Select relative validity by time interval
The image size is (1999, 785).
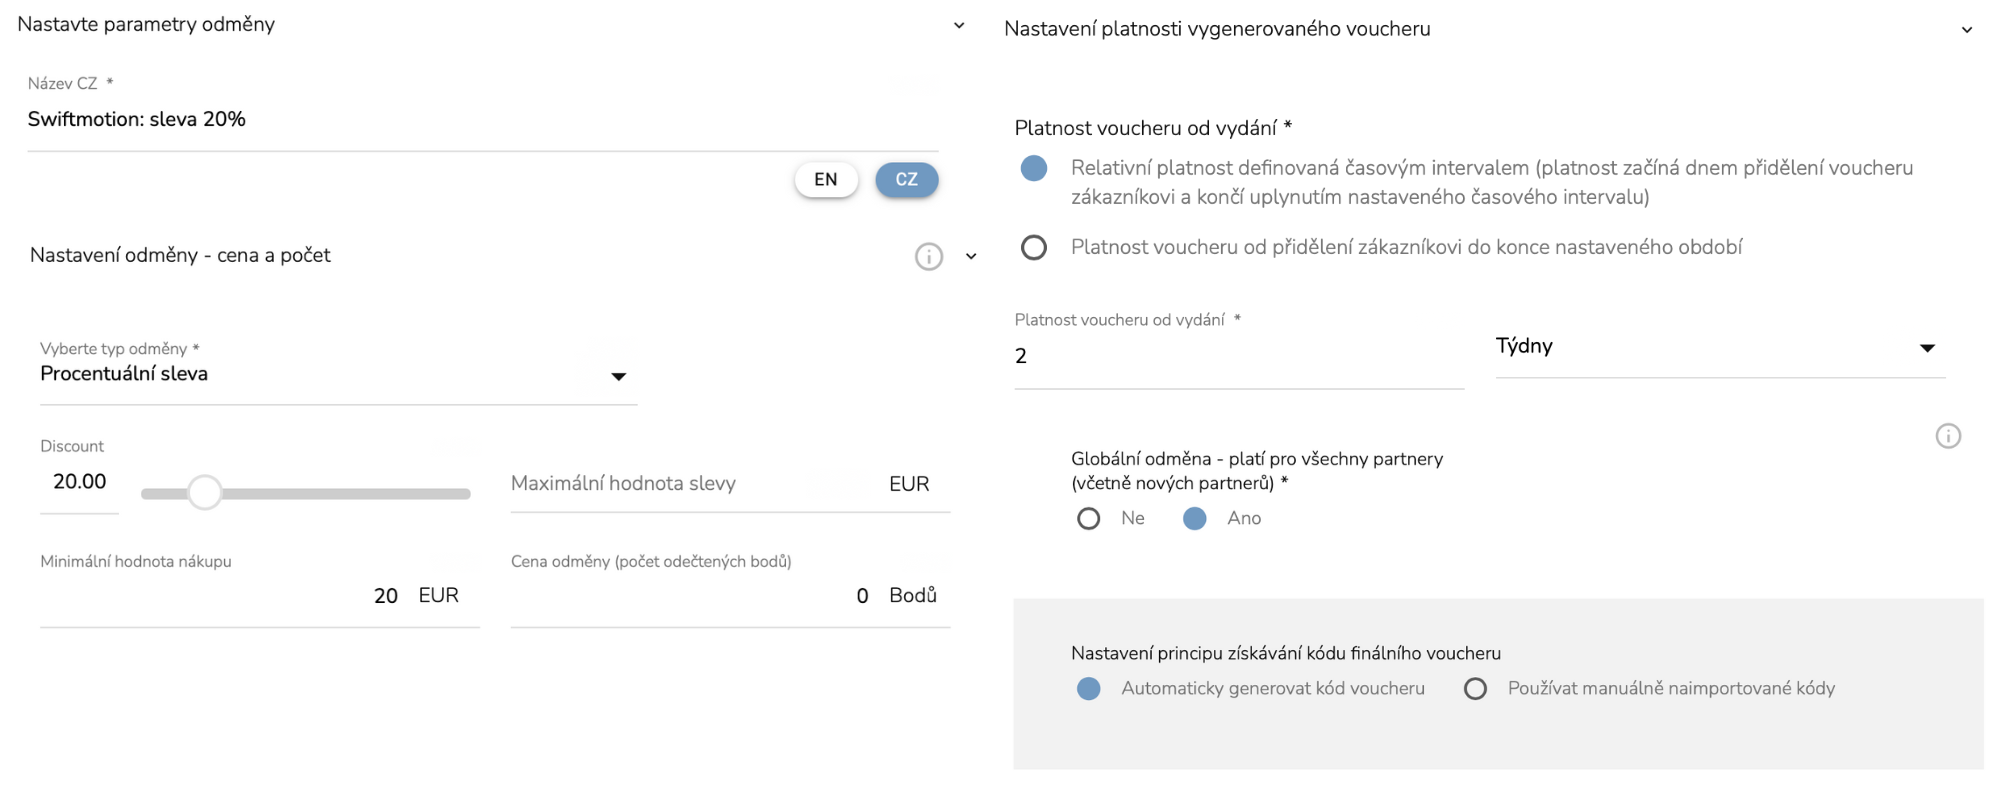pos(1034,168)
